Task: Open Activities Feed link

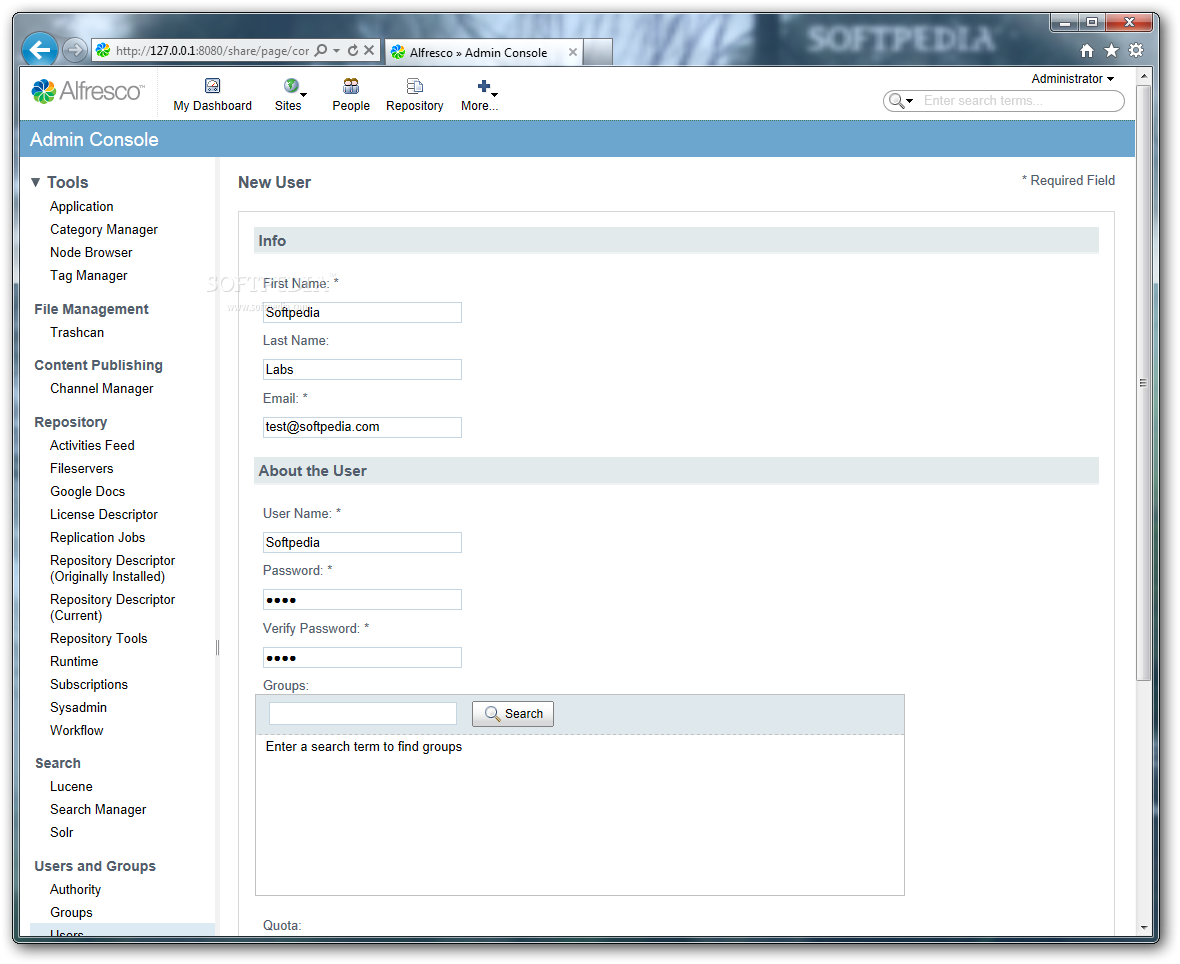Action: click(x=92, y=446)
